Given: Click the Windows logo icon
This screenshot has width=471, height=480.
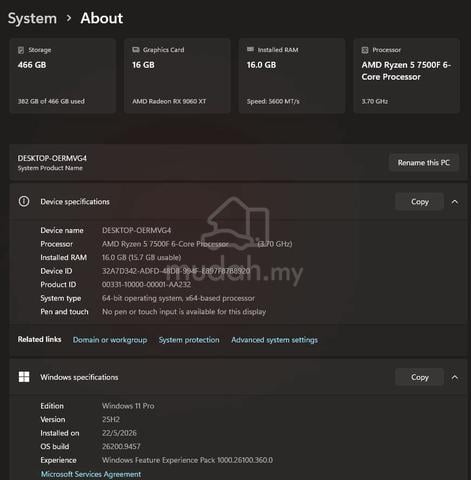Looking at the screenshot, I should pyautogui.click(x=24, y=377).
